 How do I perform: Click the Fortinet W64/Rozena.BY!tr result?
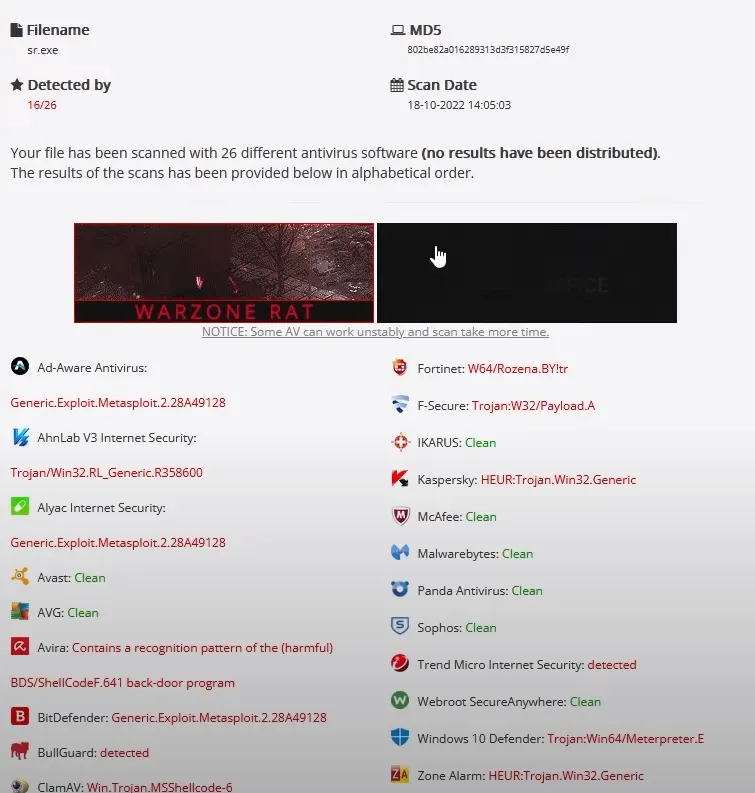tap(518, 369)
